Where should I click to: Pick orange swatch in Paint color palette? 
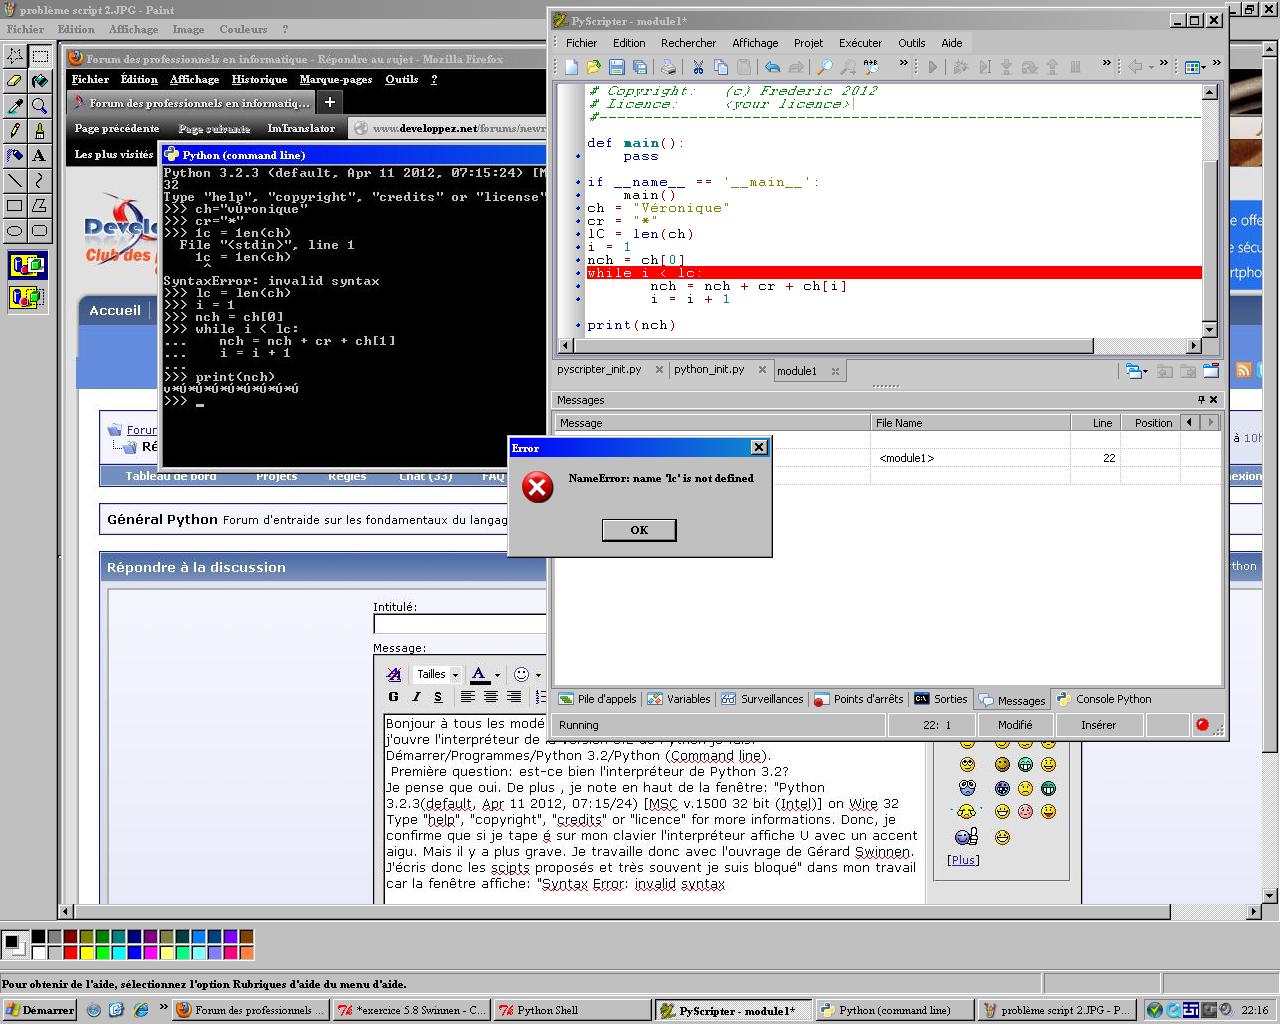(247, 951)
